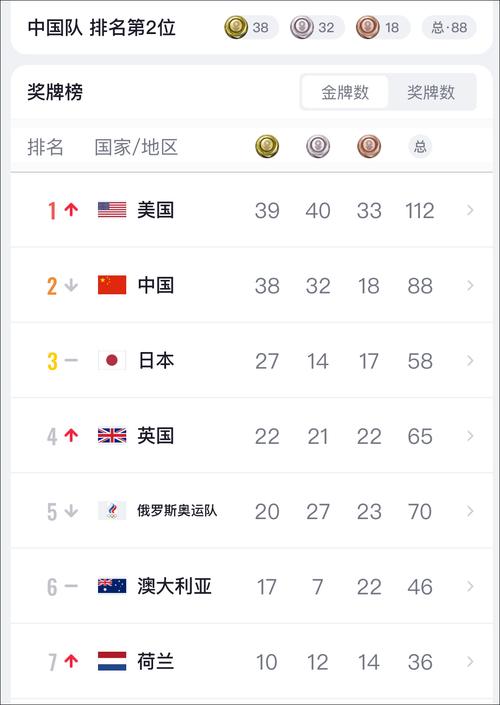Click the gold medal column header icon
This screenshot has width=500, height=705.
[267, 147]
